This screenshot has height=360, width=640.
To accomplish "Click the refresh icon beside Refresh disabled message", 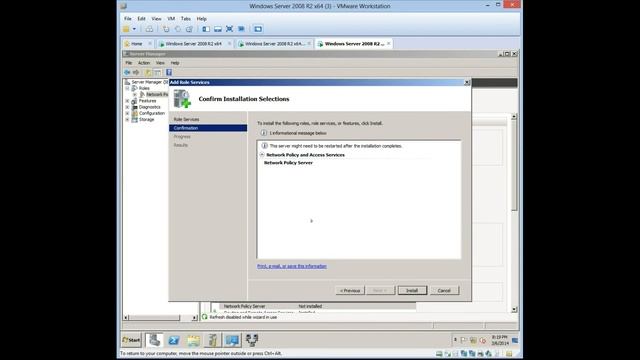I will pyautogui.click(x=205, y=317).
